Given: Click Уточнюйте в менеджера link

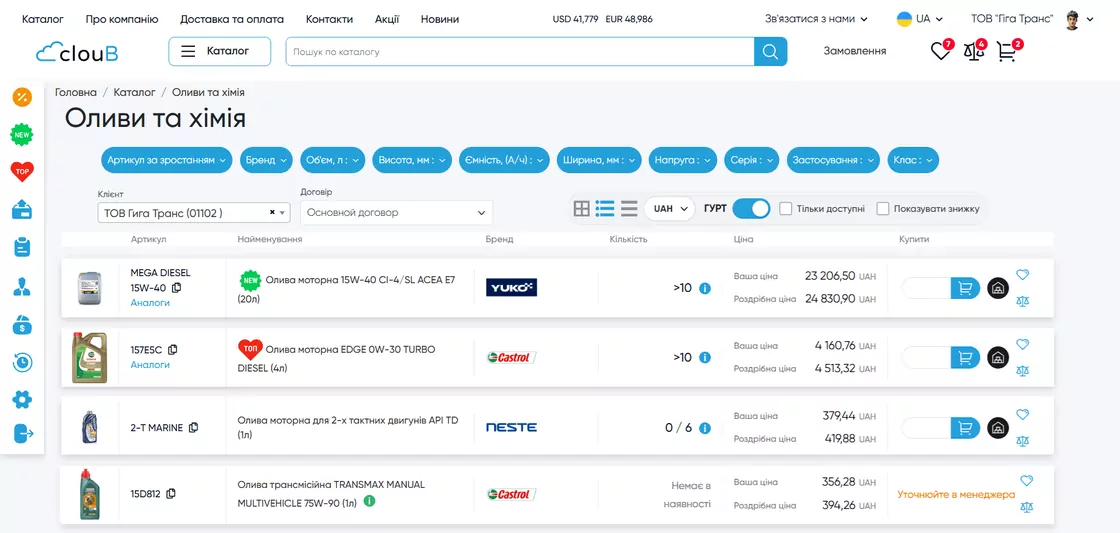Looking at the screenshot, I should (x=956, y=494).
